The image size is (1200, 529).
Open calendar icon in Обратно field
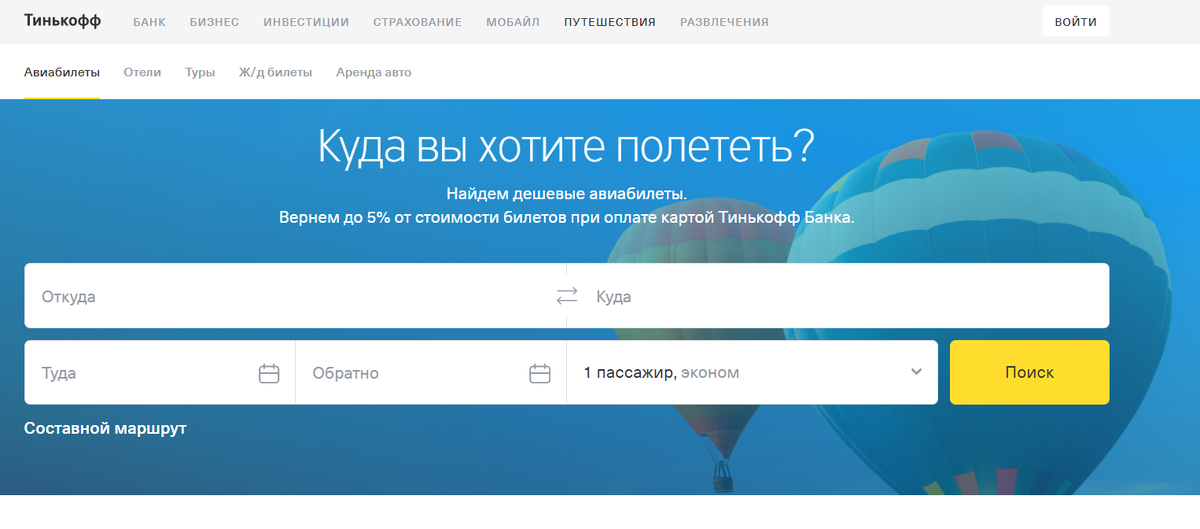tap(540, 373)
